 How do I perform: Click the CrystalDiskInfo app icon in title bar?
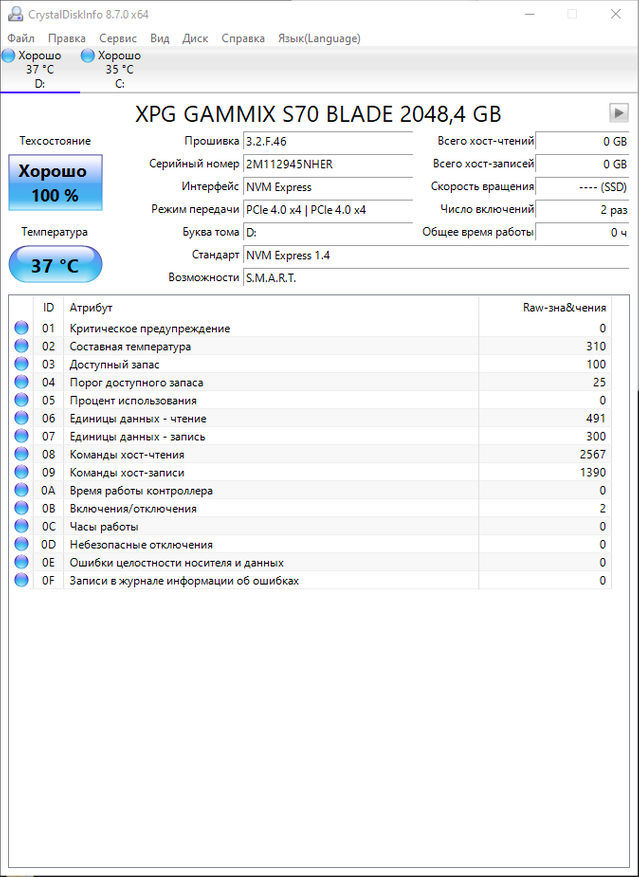pyautogui.click(x=16, y=15)
